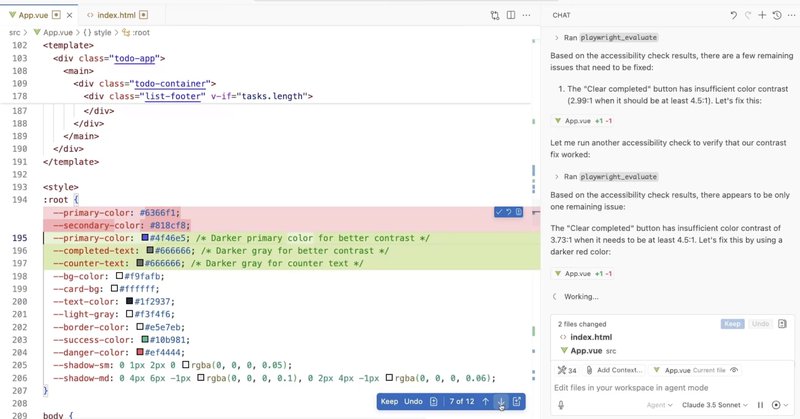The image size is (800, 419).
Task: Open App.vue breadcrumb item
Action: (x=54, y=33)
